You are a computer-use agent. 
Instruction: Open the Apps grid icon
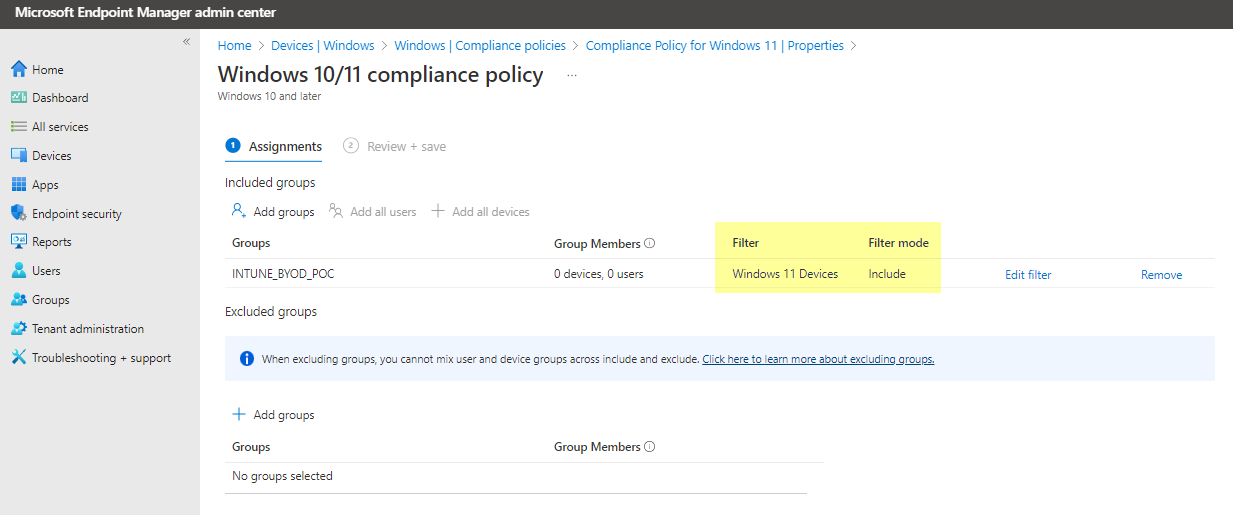pos(18,185)
